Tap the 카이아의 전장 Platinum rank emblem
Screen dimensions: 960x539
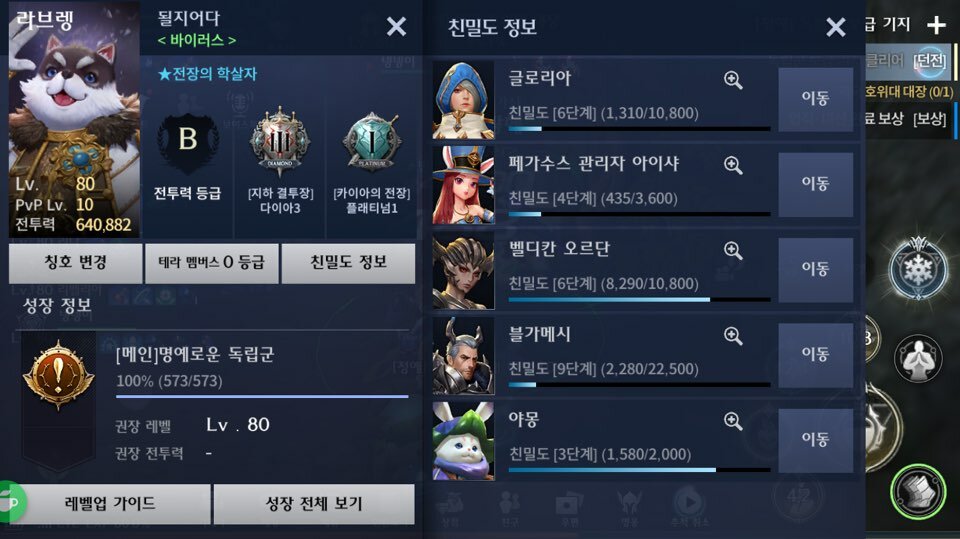tap(372, 142)
